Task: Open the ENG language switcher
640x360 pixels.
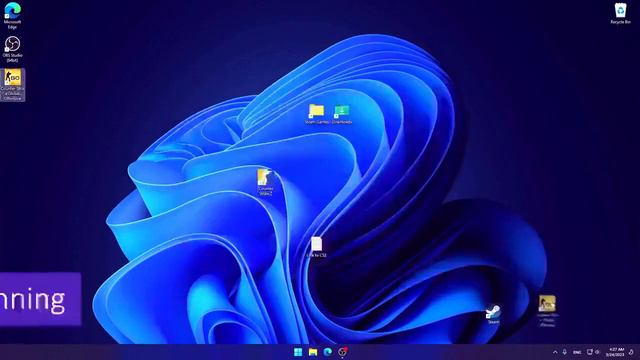Action: tap(577, 352)
